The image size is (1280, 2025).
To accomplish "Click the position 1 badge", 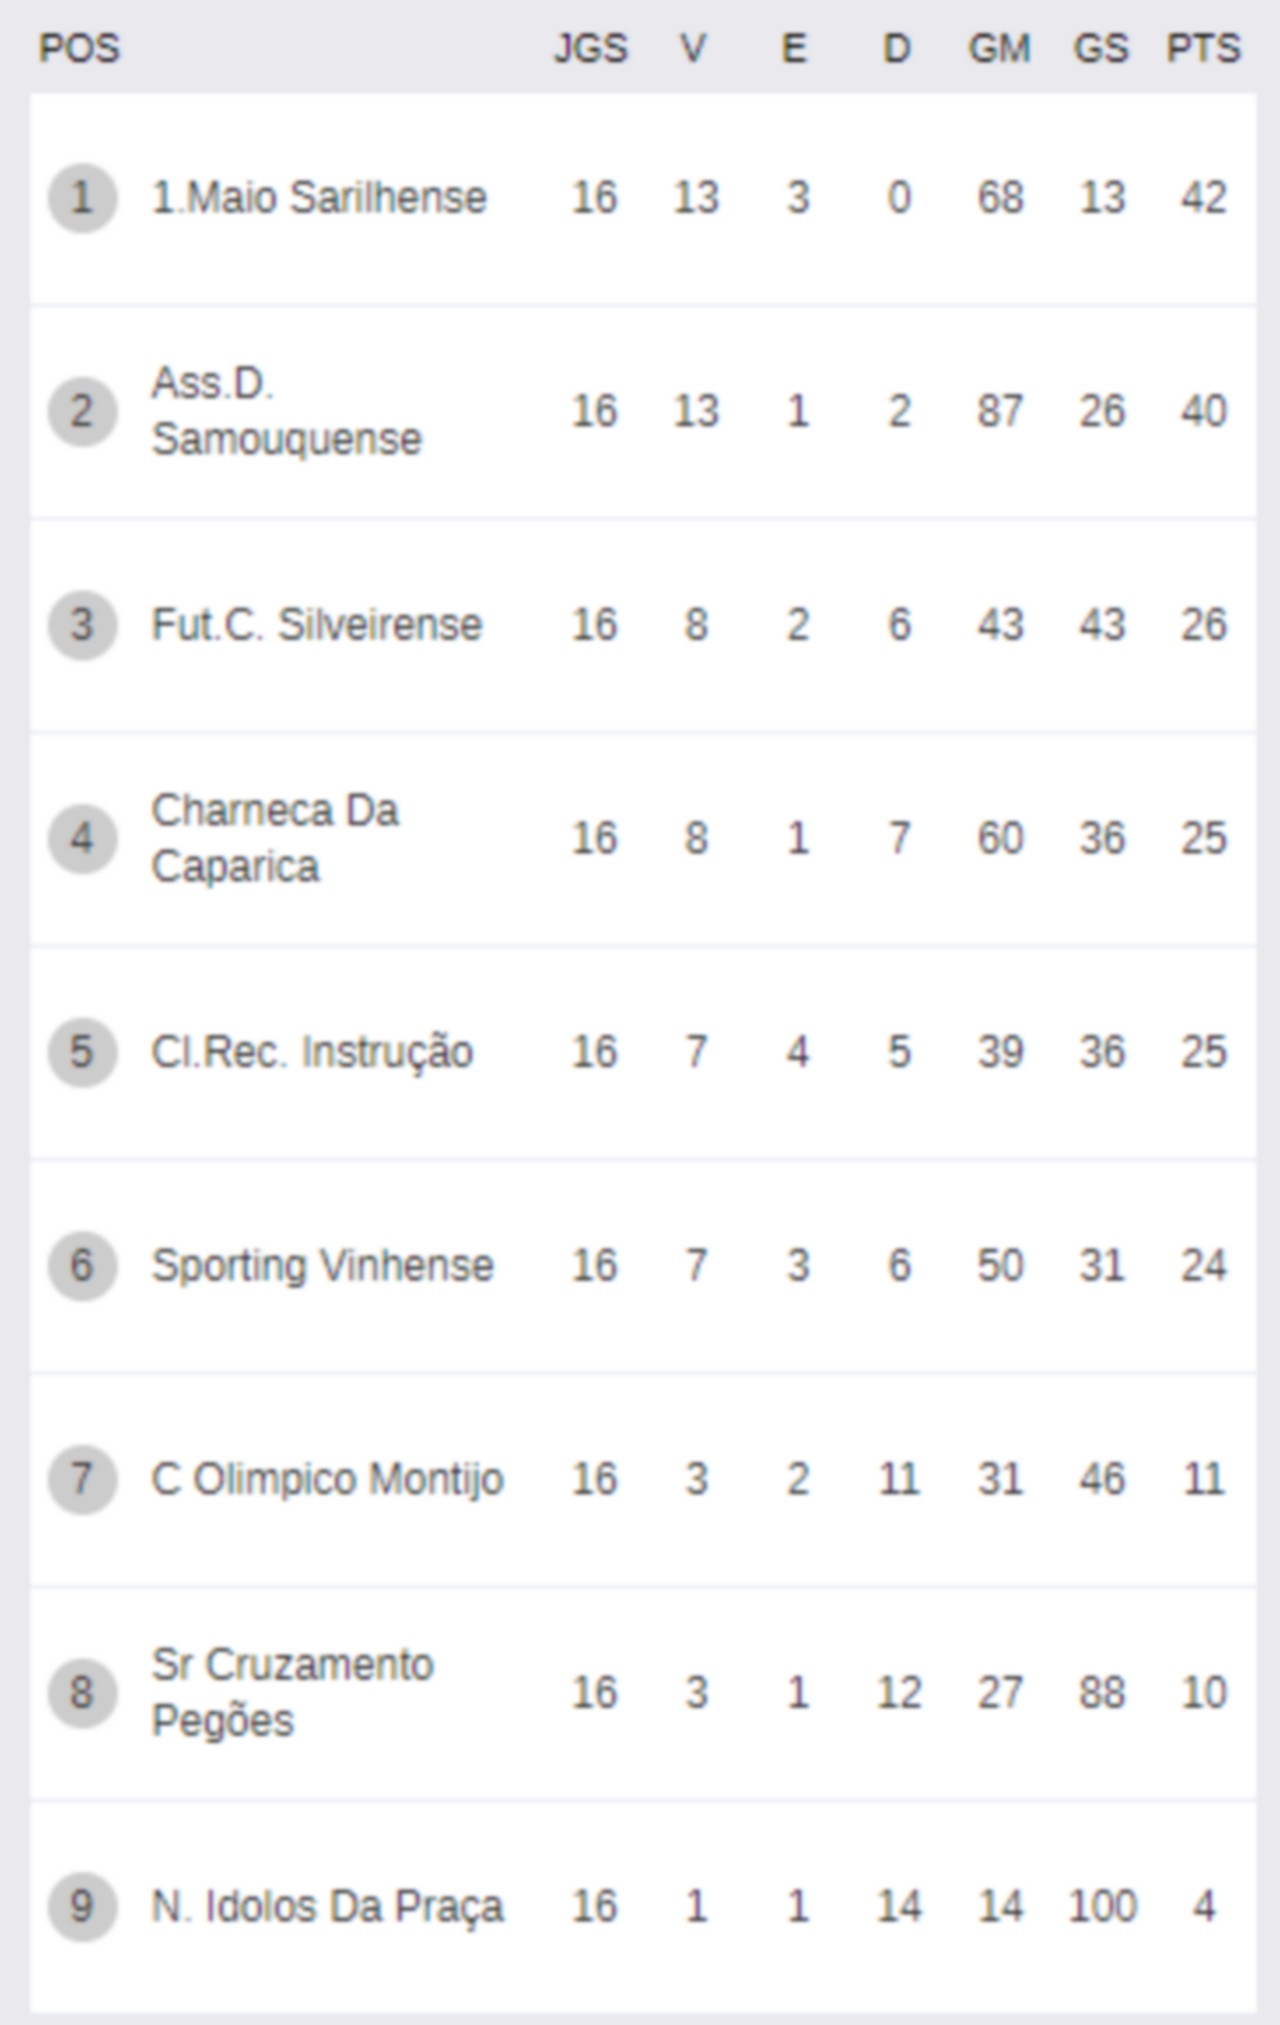I will (82, 198).
